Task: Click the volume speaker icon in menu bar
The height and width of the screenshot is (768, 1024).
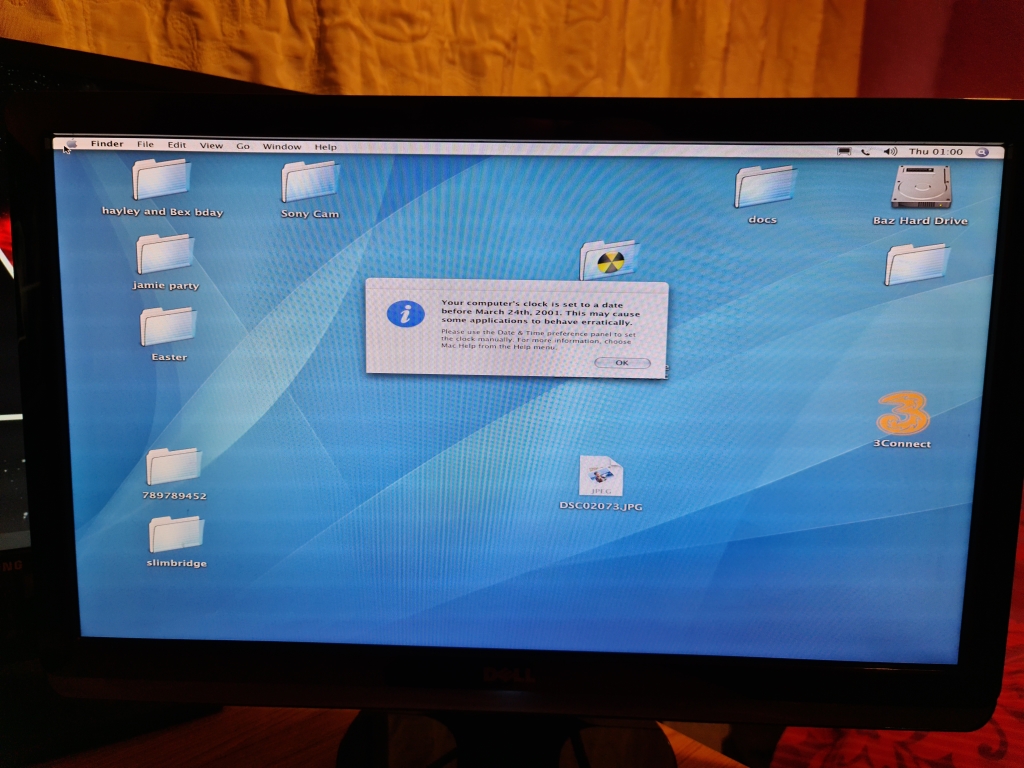Action: coord(890,152)
